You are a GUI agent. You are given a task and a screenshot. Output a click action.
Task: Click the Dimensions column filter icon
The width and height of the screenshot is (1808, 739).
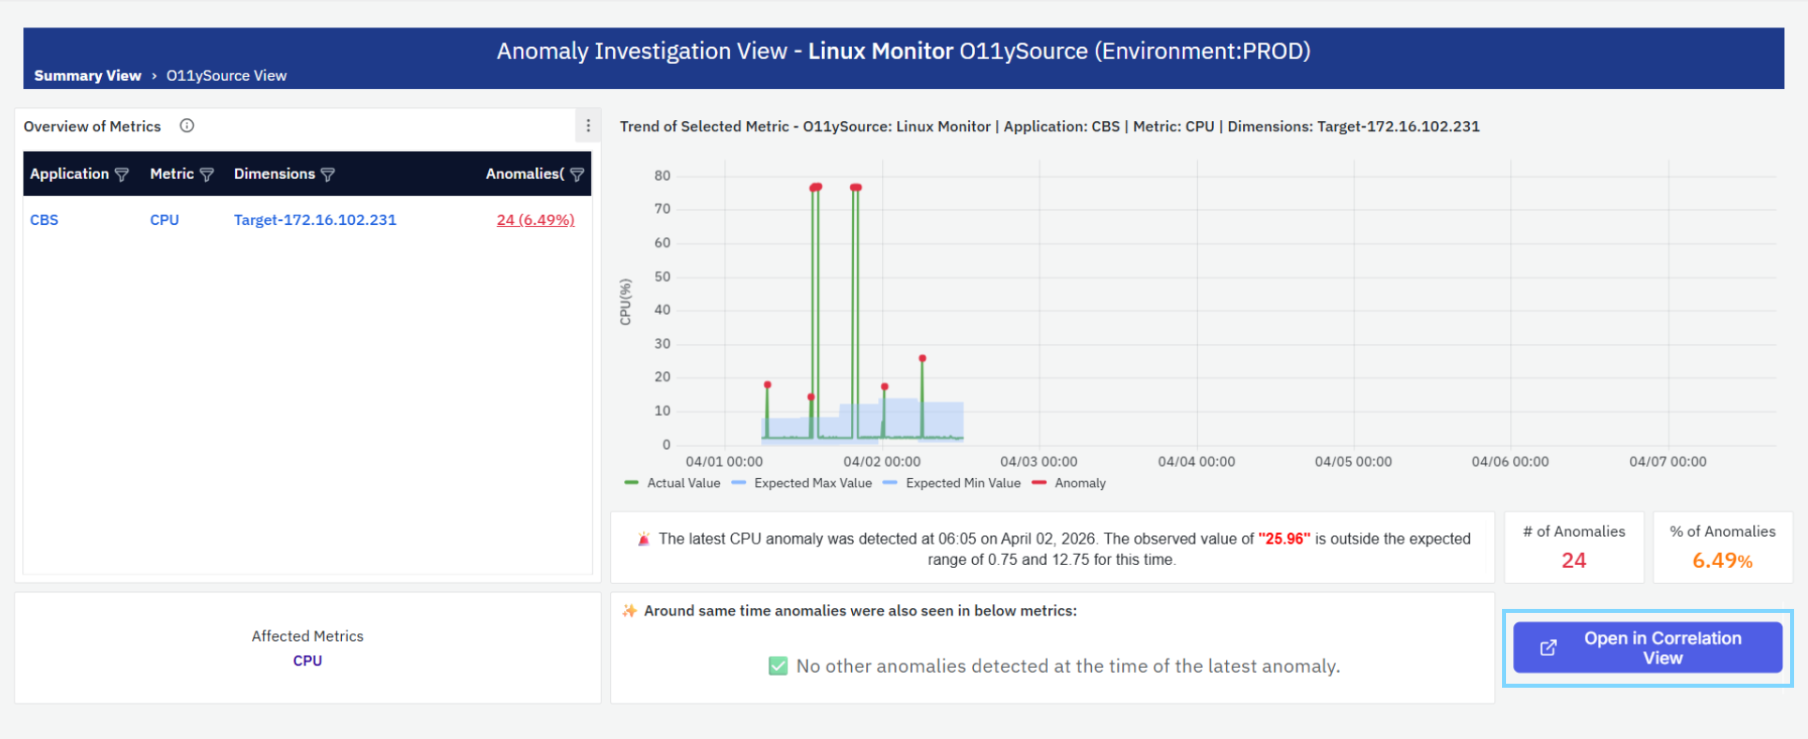(x=327, y=175)
